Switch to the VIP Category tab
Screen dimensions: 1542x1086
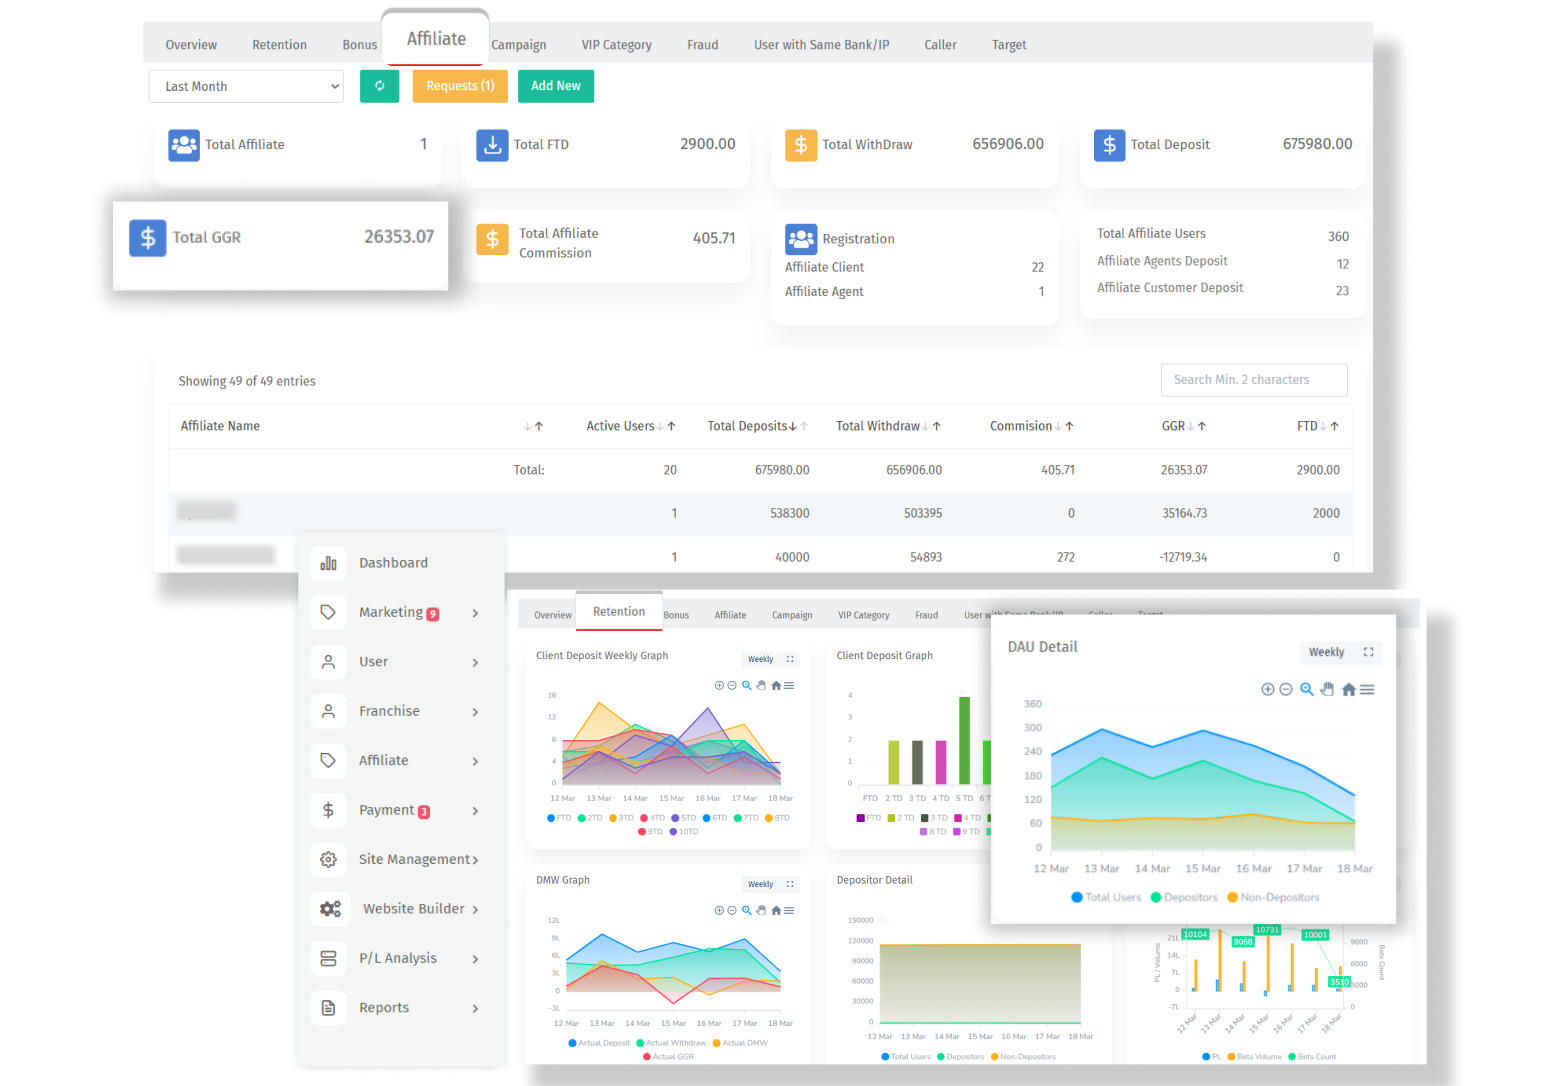(616, 45)
